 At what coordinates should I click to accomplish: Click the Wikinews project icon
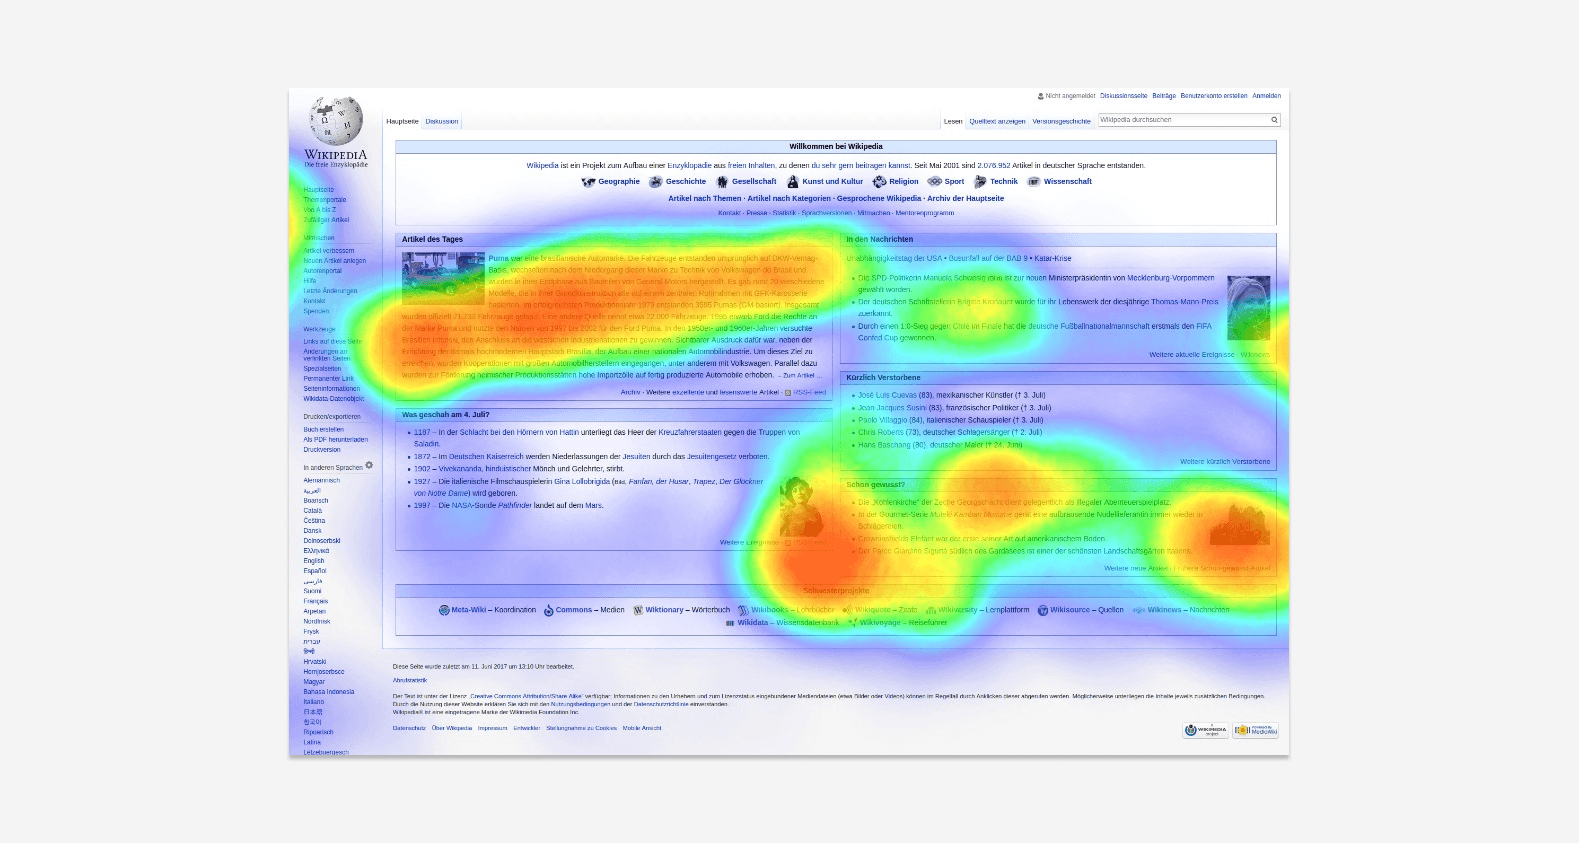point(1139,610)
